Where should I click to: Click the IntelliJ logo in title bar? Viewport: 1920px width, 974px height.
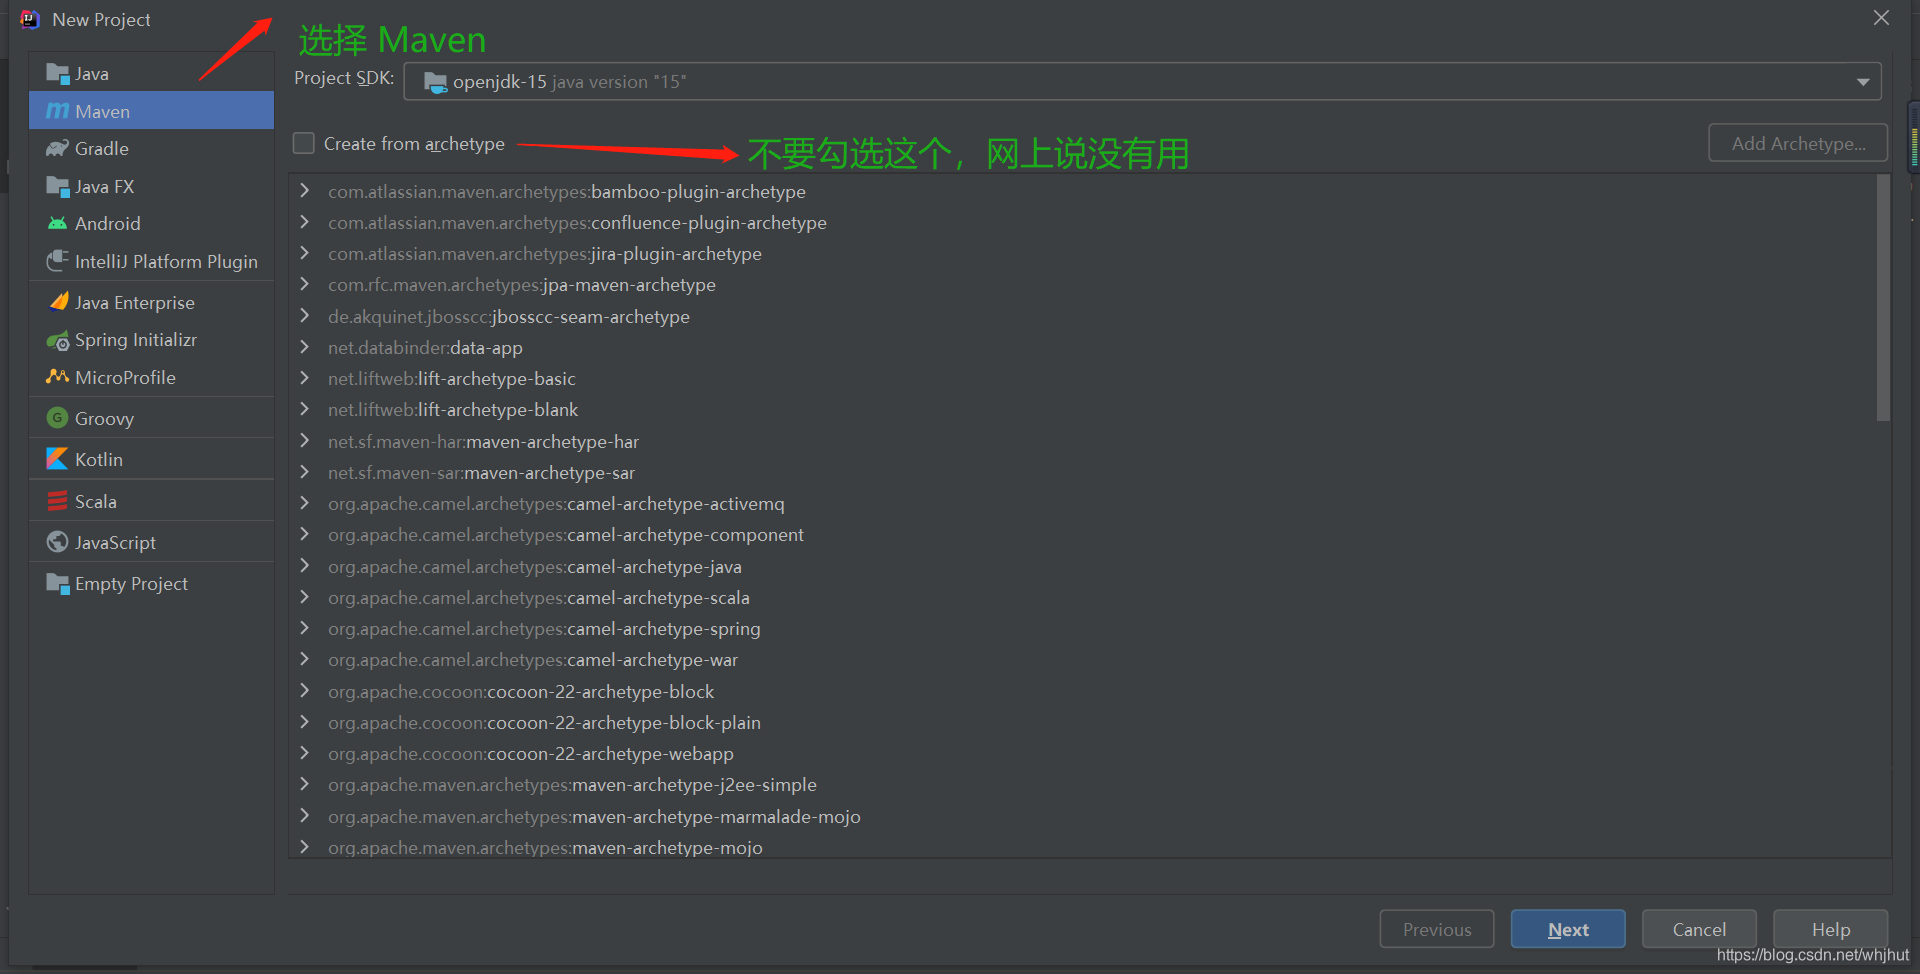click(30, 19)
